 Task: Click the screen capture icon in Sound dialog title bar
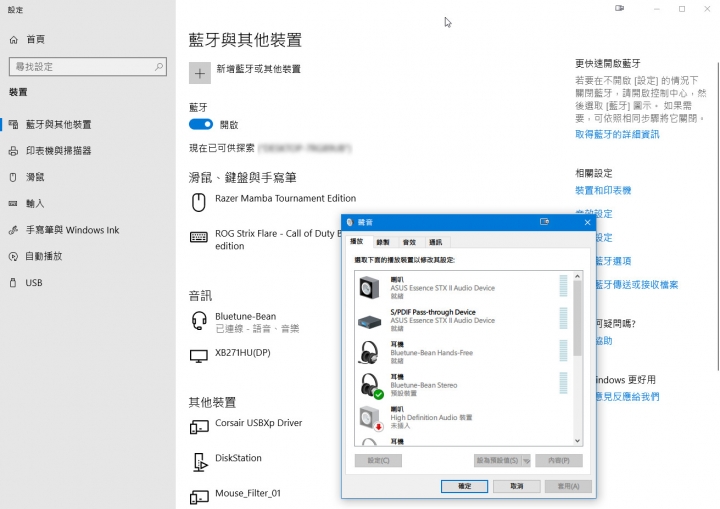click(545, 222)
